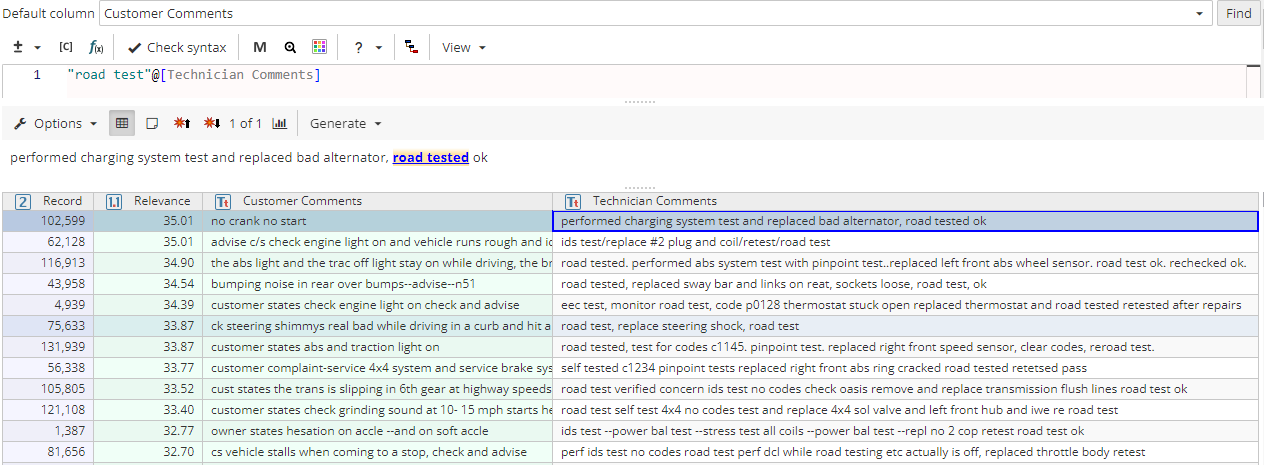
Task: Jump to previous highlight match
Action: tap(182, 123)
